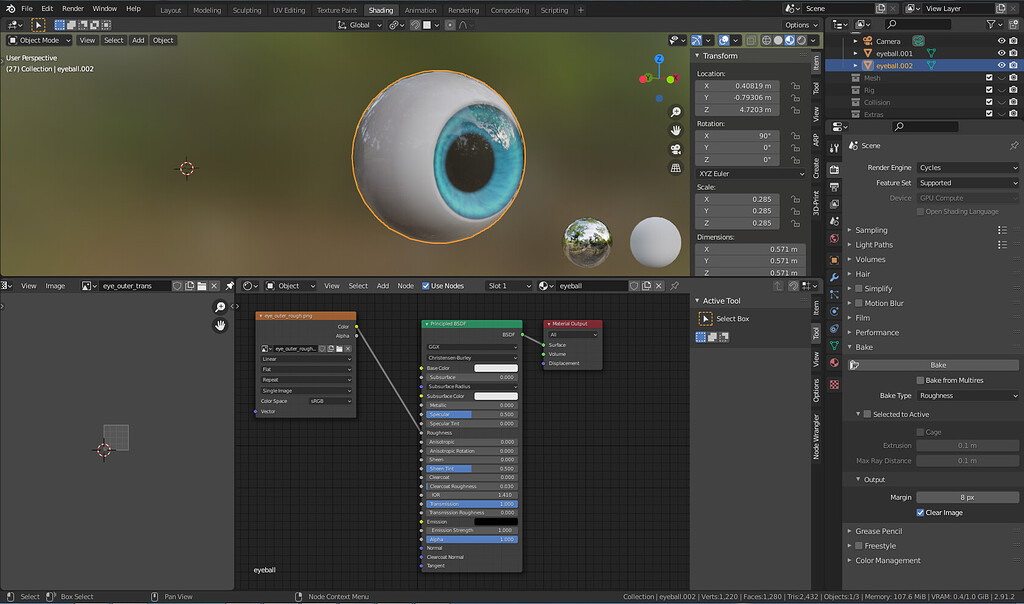
Task: Hide eyeball.001 using its eye visibility toggle
Action: pyautogui.click(x=1002, y=52)
